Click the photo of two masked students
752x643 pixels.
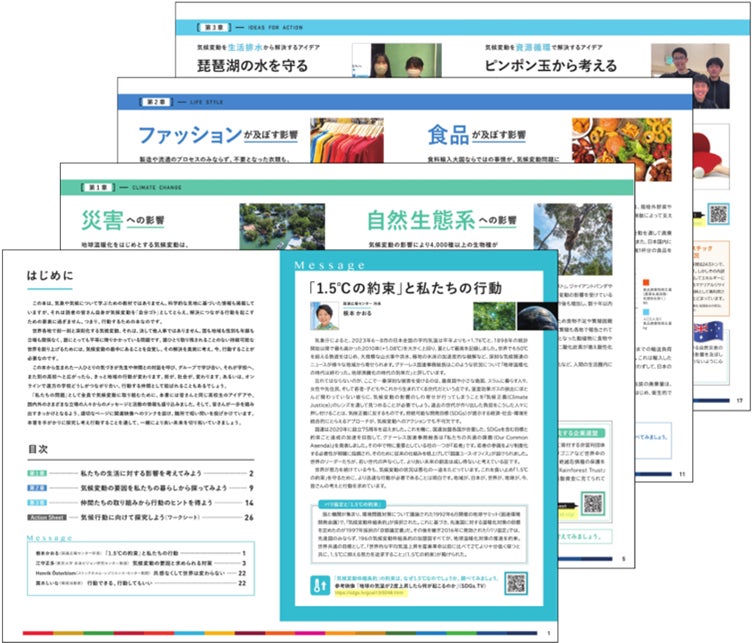[397, 60]
